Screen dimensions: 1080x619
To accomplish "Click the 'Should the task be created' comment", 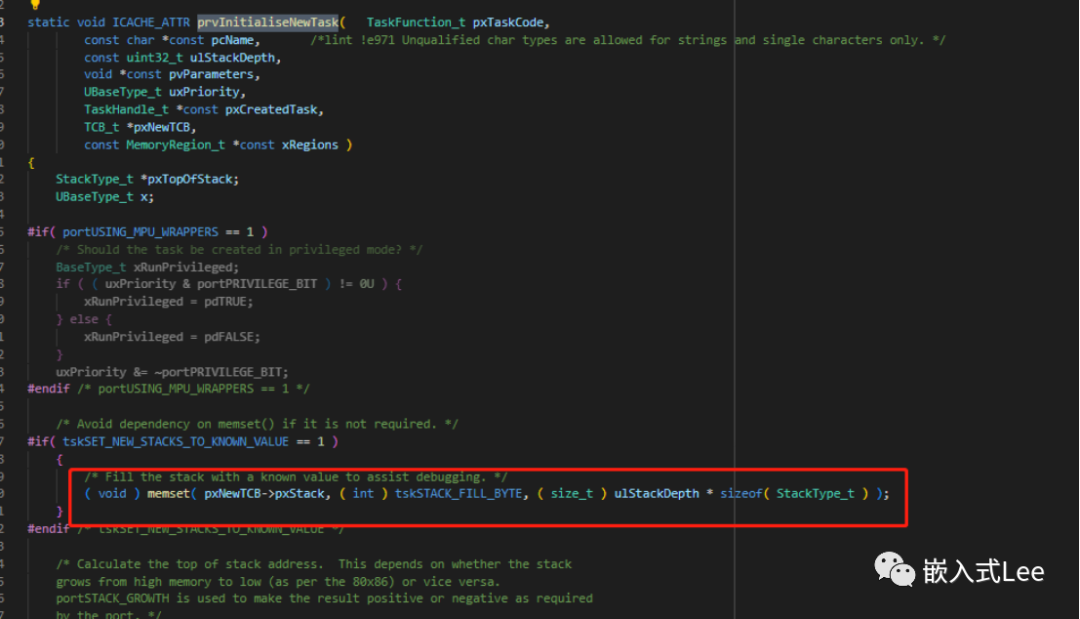I will pos(239,249).
